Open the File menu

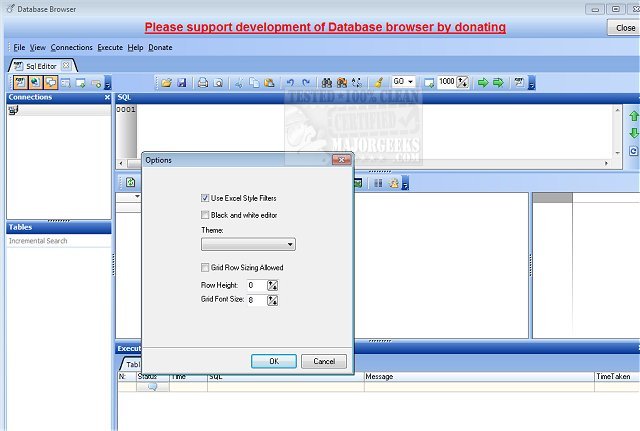[19, 47]
